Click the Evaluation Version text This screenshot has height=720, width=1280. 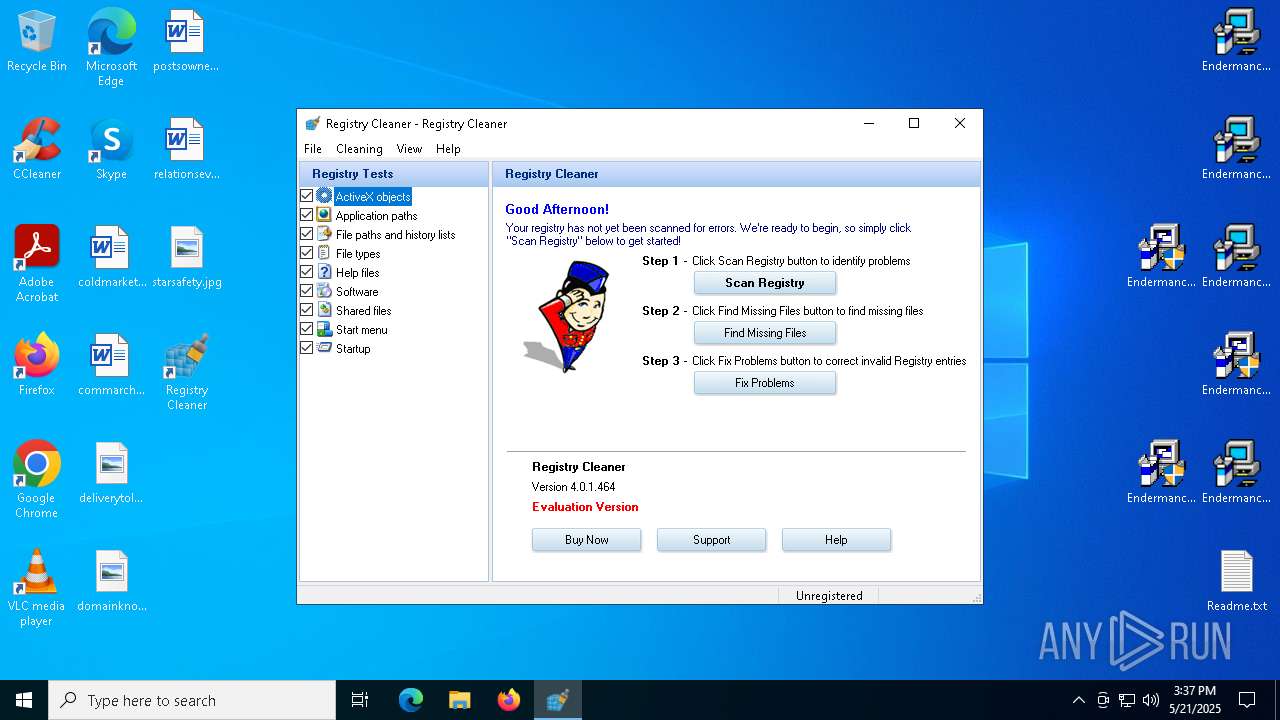585,507
